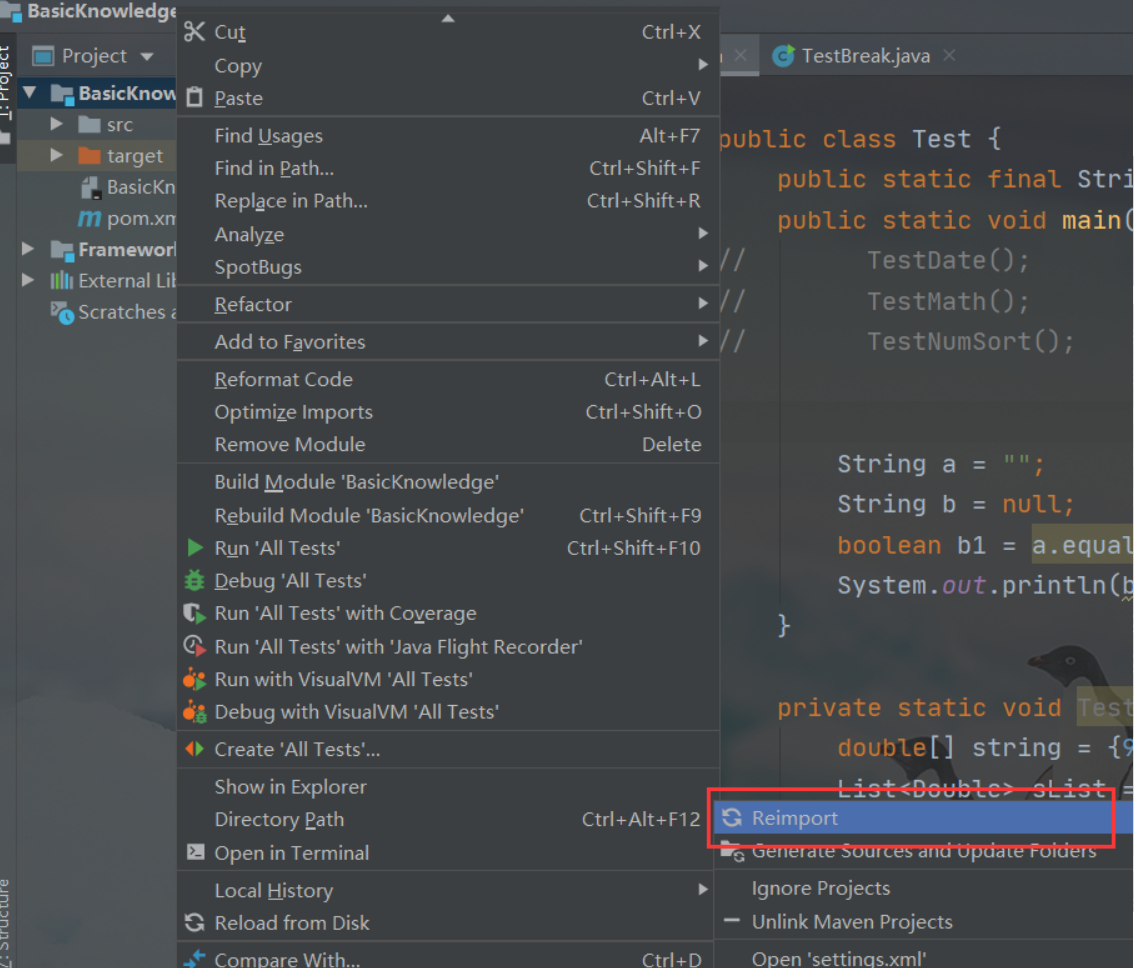1134x968 pixels.
Task: Click the 'String b = null;' code line
Action: coord(955,504)
